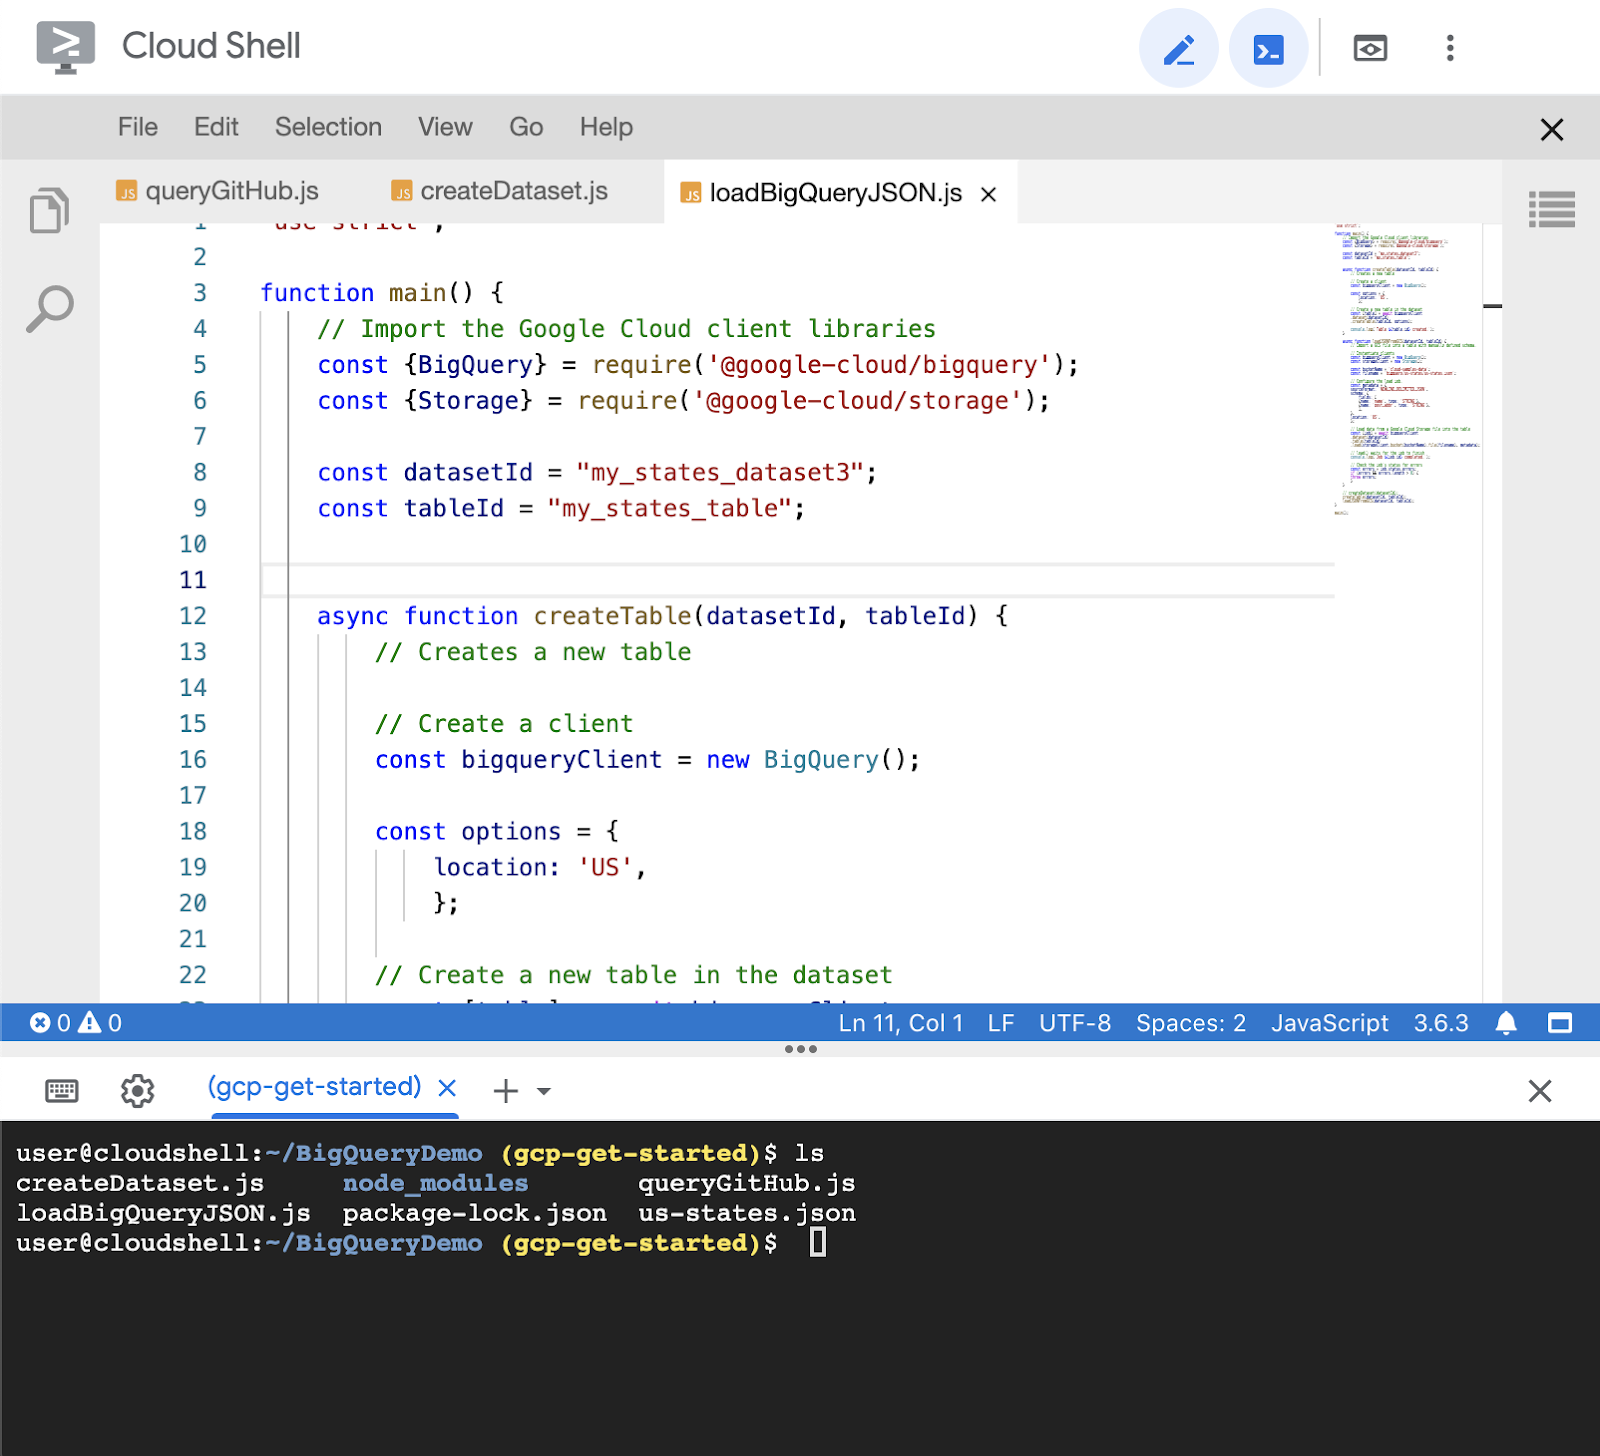Switch to the createDataset.js tab
This screenshot has height=1456, width=1600.
click(x=513, y=191)
